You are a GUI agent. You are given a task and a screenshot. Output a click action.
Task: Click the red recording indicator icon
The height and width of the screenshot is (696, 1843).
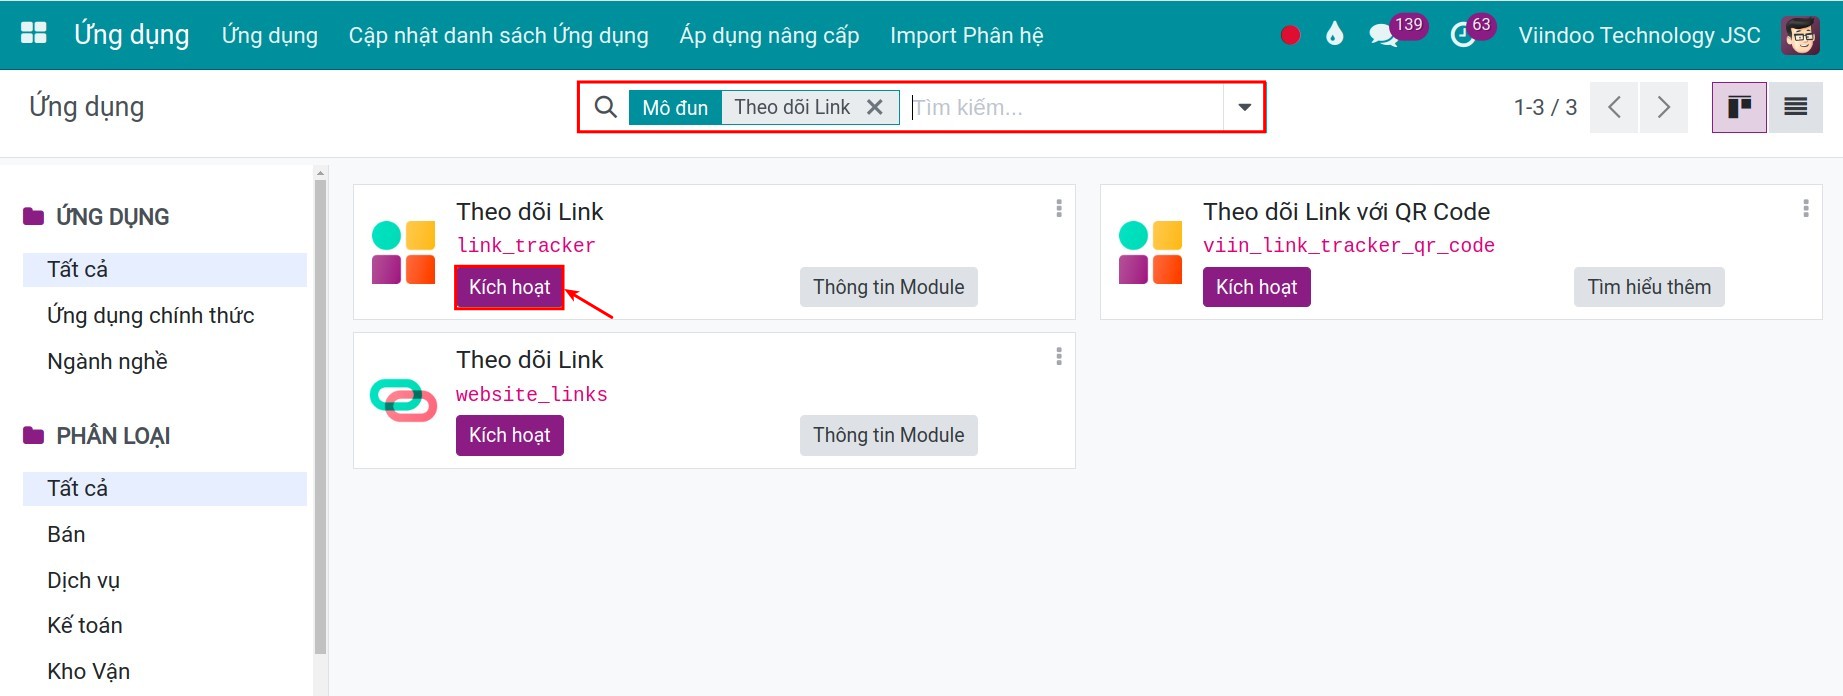click(1290, 35)
